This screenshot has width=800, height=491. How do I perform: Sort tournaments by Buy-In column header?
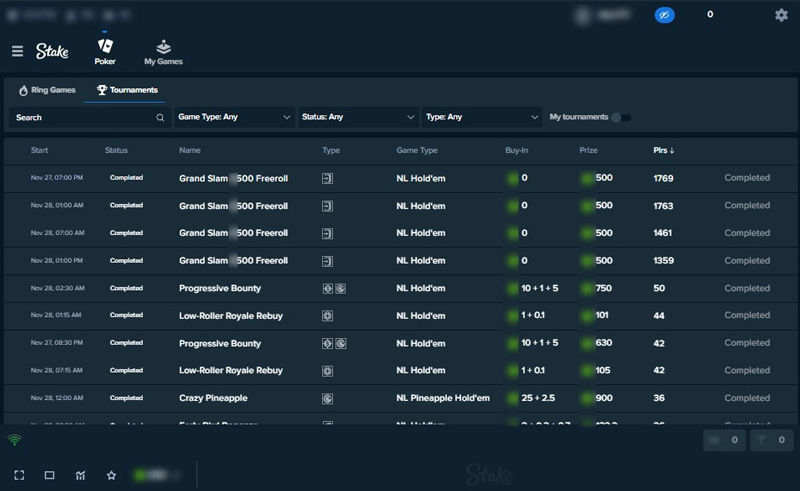click(x=518, y=150)
